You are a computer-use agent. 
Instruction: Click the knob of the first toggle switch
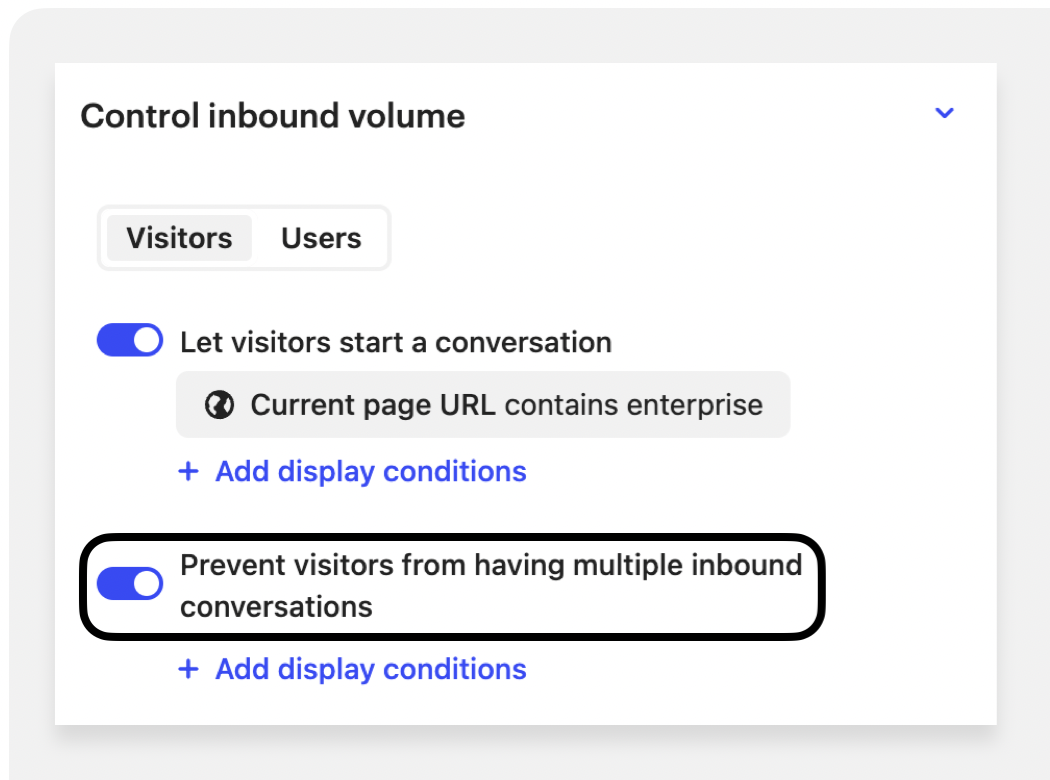pos(146,341)
